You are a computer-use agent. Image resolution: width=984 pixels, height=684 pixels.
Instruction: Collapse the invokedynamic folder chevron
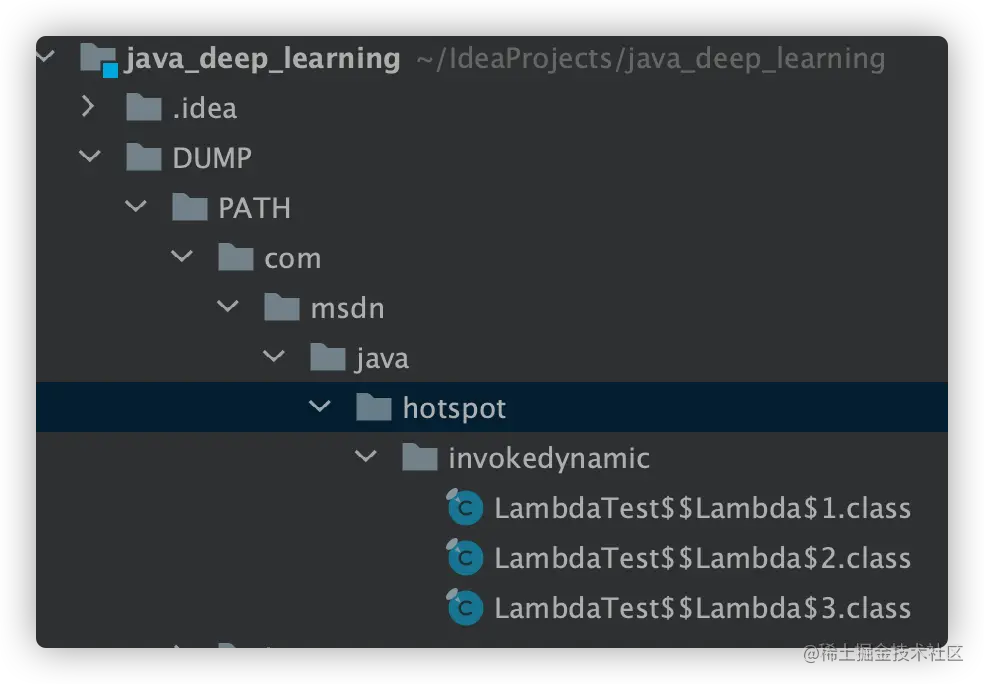click(x=365, y=457)
